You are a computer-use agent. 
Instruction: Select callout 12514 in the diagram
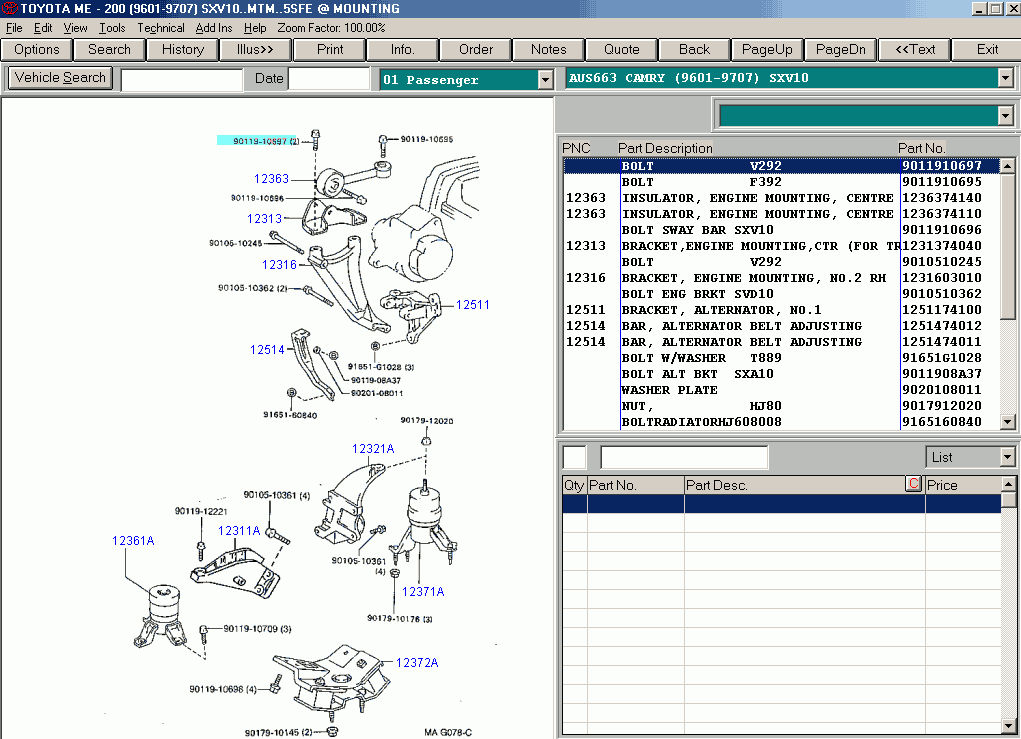(268, 350)
